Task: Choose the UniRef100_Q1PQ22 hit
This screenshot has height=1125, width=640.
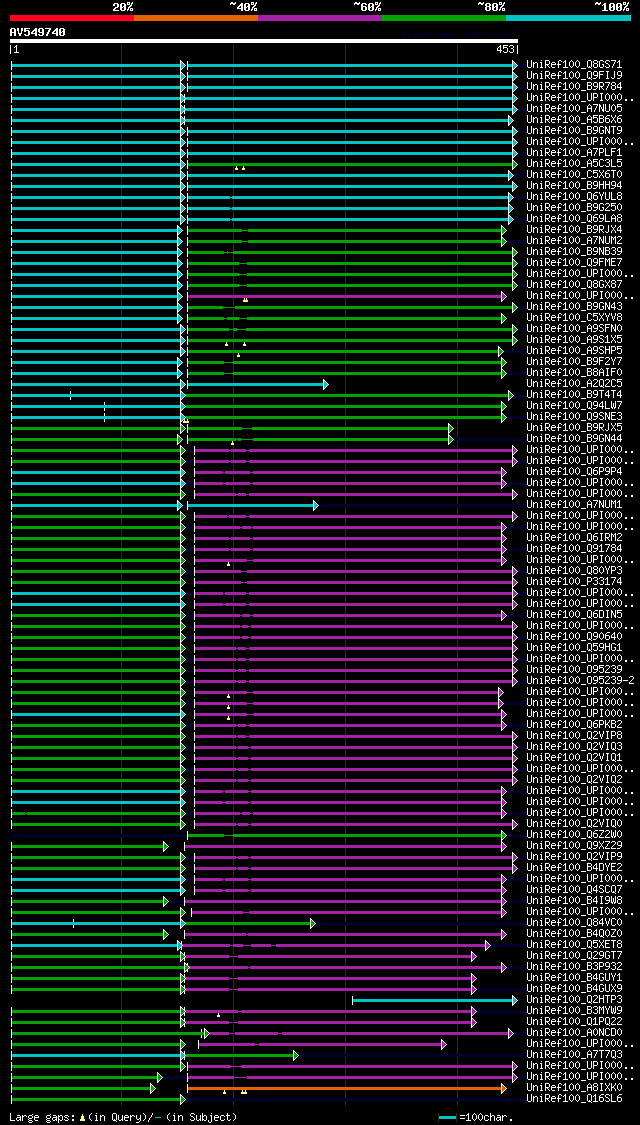Action: (x=574, y=1022)
